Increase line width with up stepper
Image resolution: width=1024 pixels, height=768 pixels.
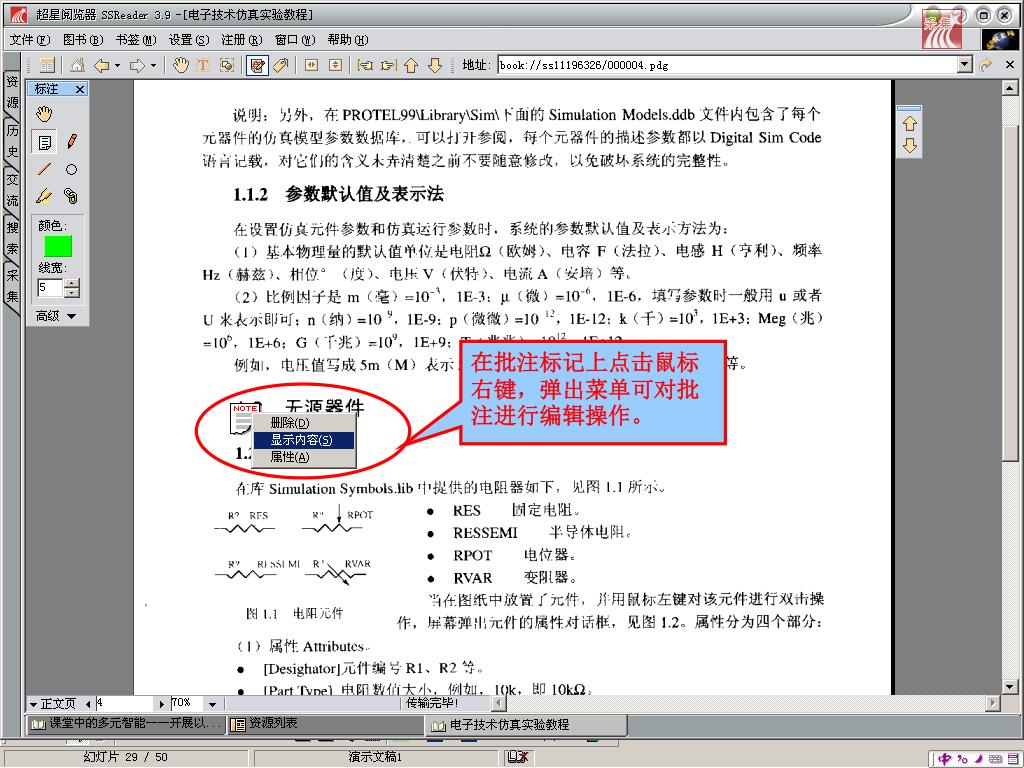(72, 283)
